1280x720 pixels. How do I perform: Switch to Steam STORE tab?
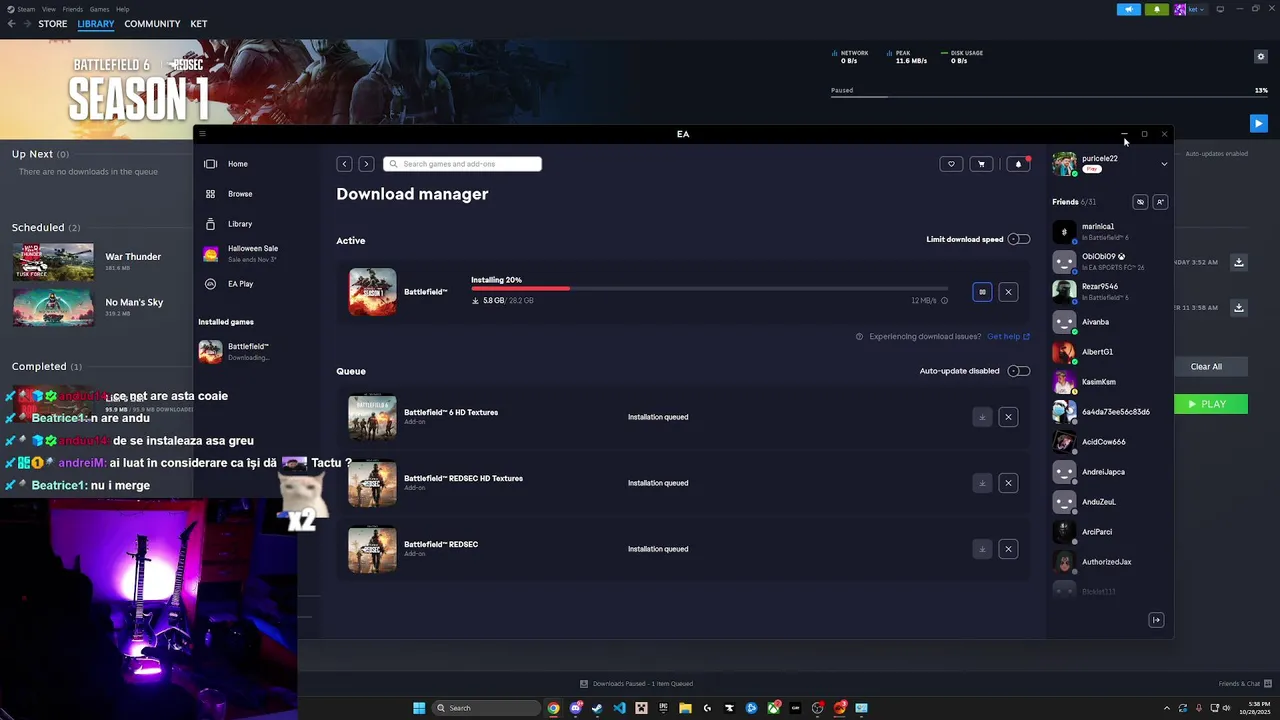coord(53,24)
